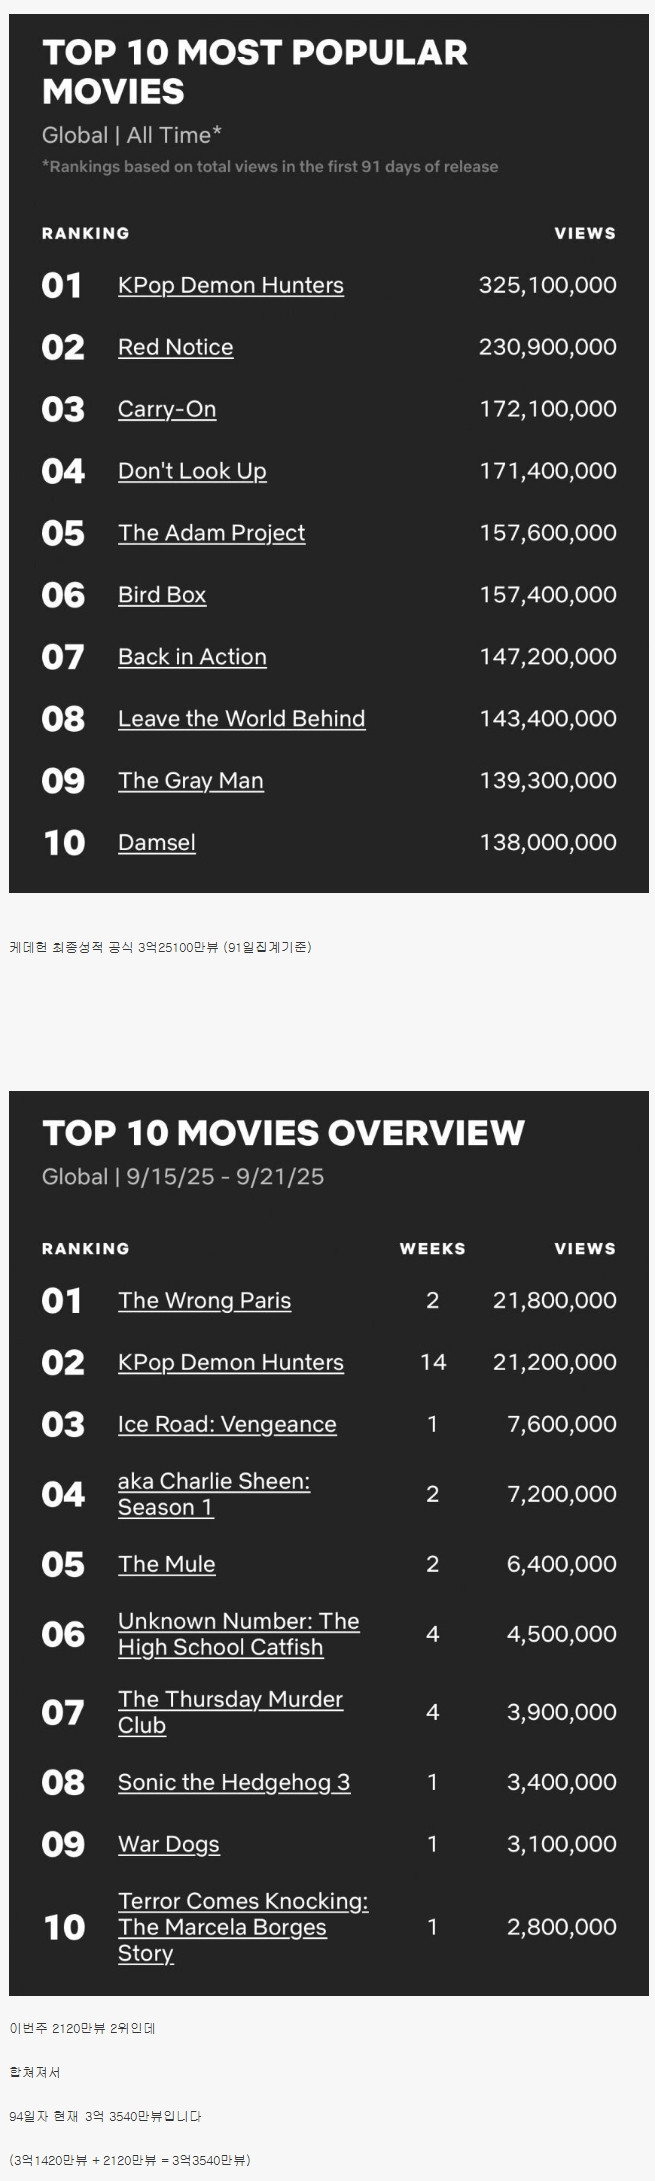655x2181 pixels.
Task: Select aka Charlie Sheen: Season 1 link
Action: pos(214,1494)
